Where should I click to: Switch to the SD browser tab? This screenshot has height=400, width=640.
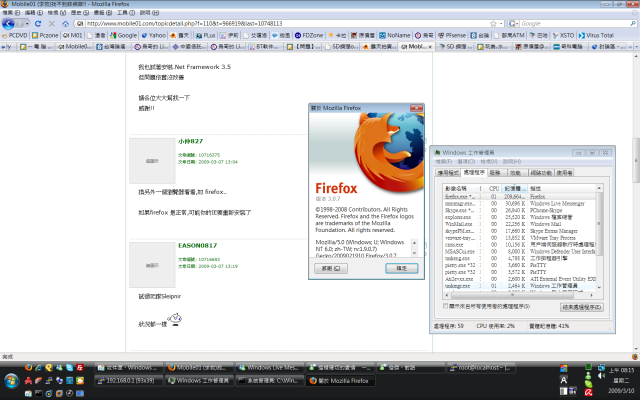(454, 47)
